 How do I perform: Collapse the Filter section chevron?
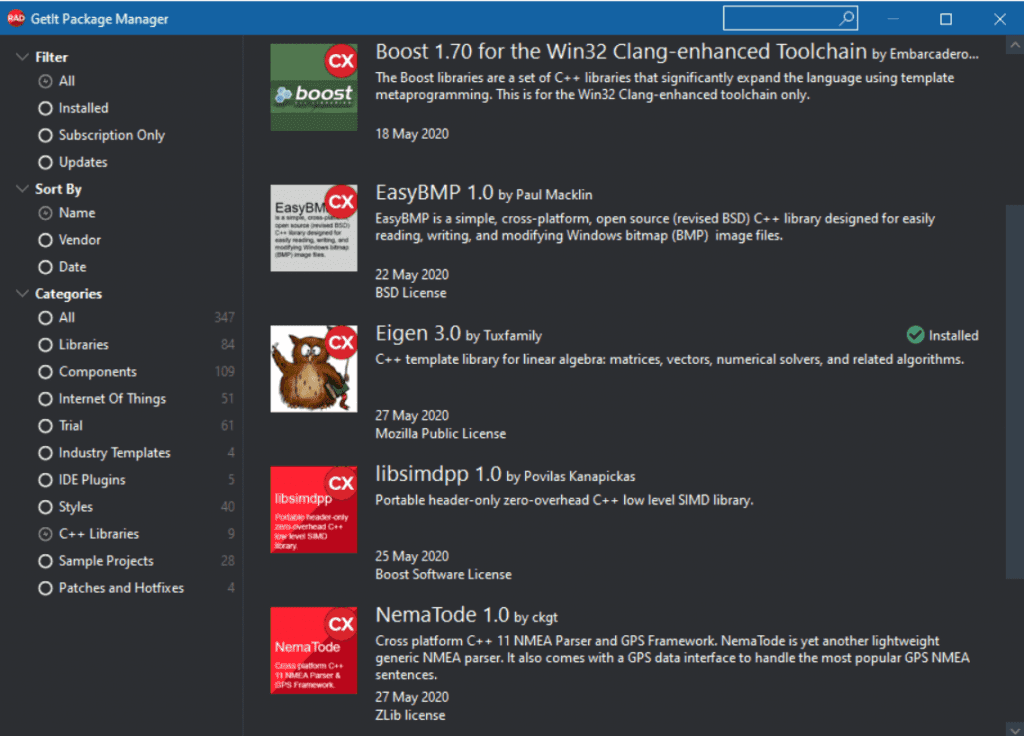pos(22,57)
